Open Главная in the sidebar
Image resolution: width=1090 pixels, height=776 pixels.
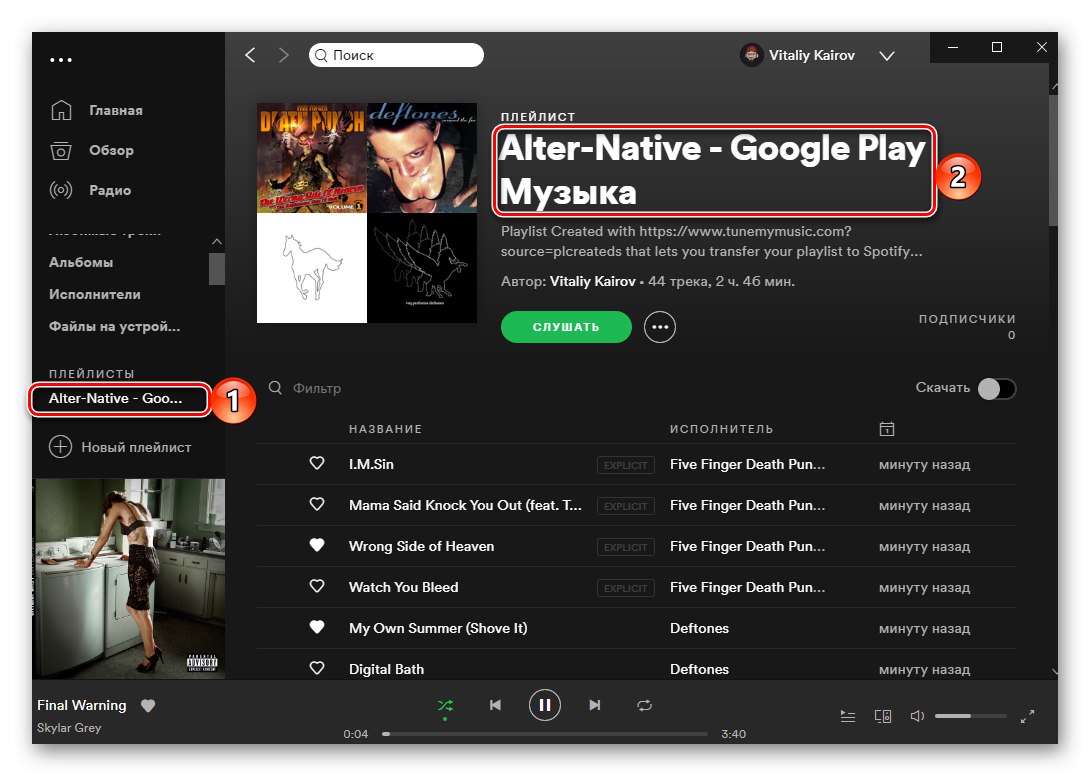click(115, 110)
